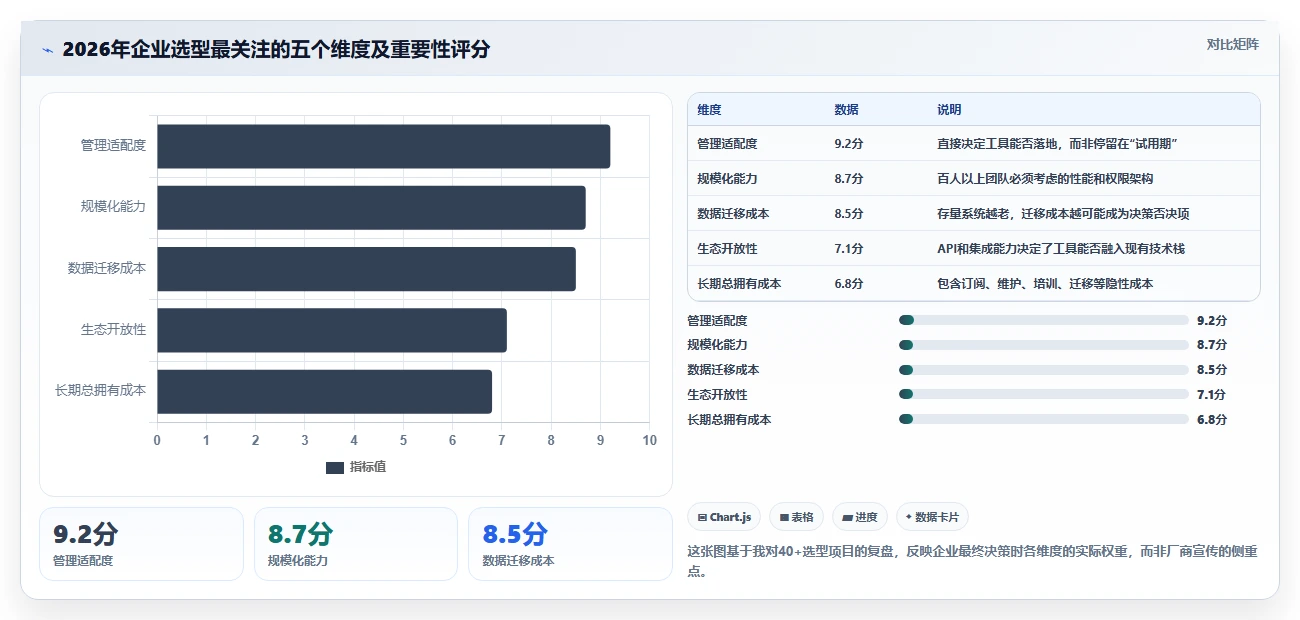Viewport: 1300px width, 620px height.
Task: Click the 长期总拥有成本 table row name
Action: [x=739, y=284]
